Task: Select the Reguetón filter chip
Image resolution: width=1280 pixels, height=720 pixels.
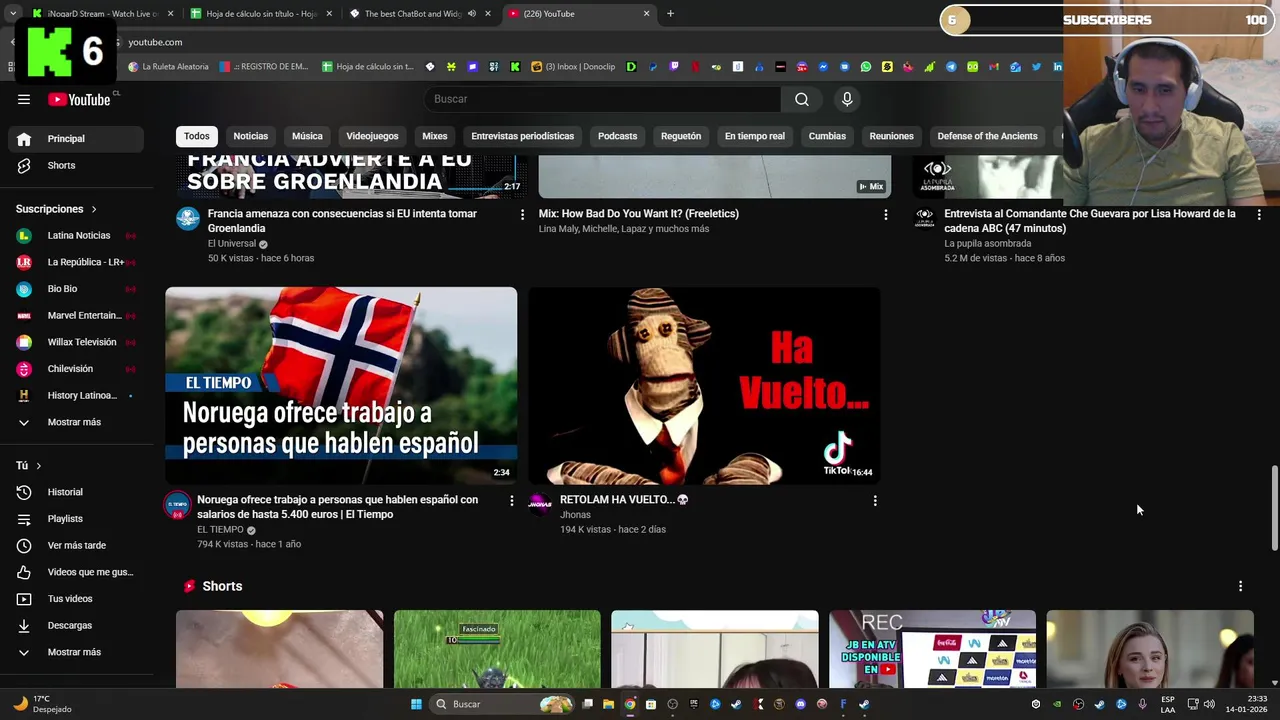Action: coord(681,136)
